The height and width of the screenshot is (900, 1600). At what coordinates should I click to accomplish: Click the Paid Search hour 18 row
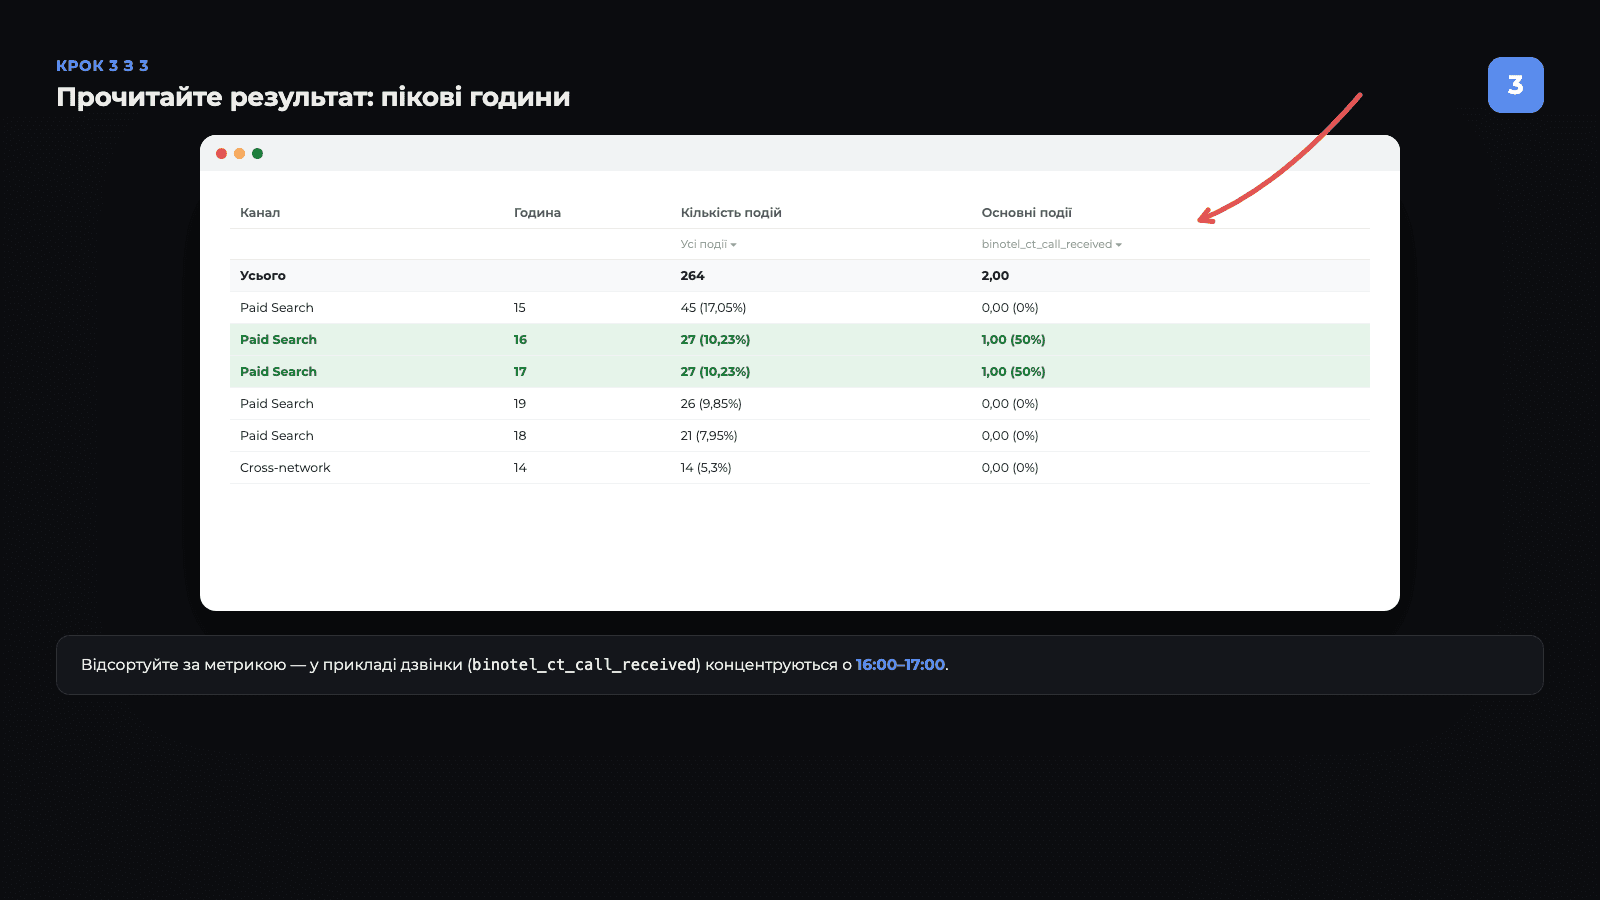pos(800,436)
